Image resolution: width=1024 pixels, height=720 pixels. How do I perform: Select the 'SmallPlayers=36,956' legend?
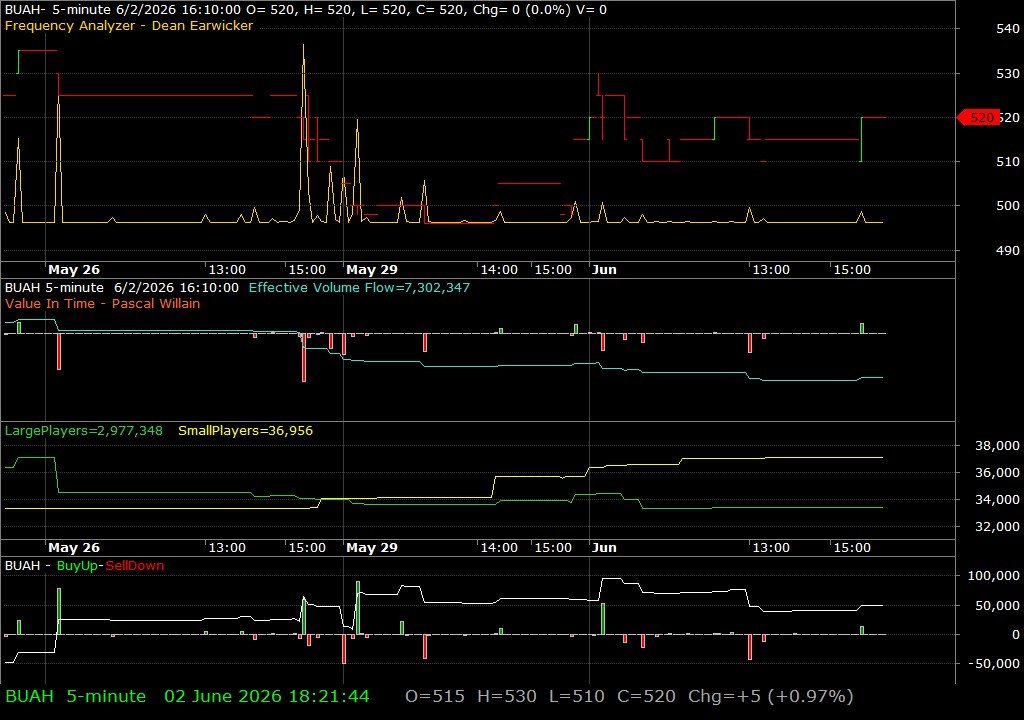[246, 431]
